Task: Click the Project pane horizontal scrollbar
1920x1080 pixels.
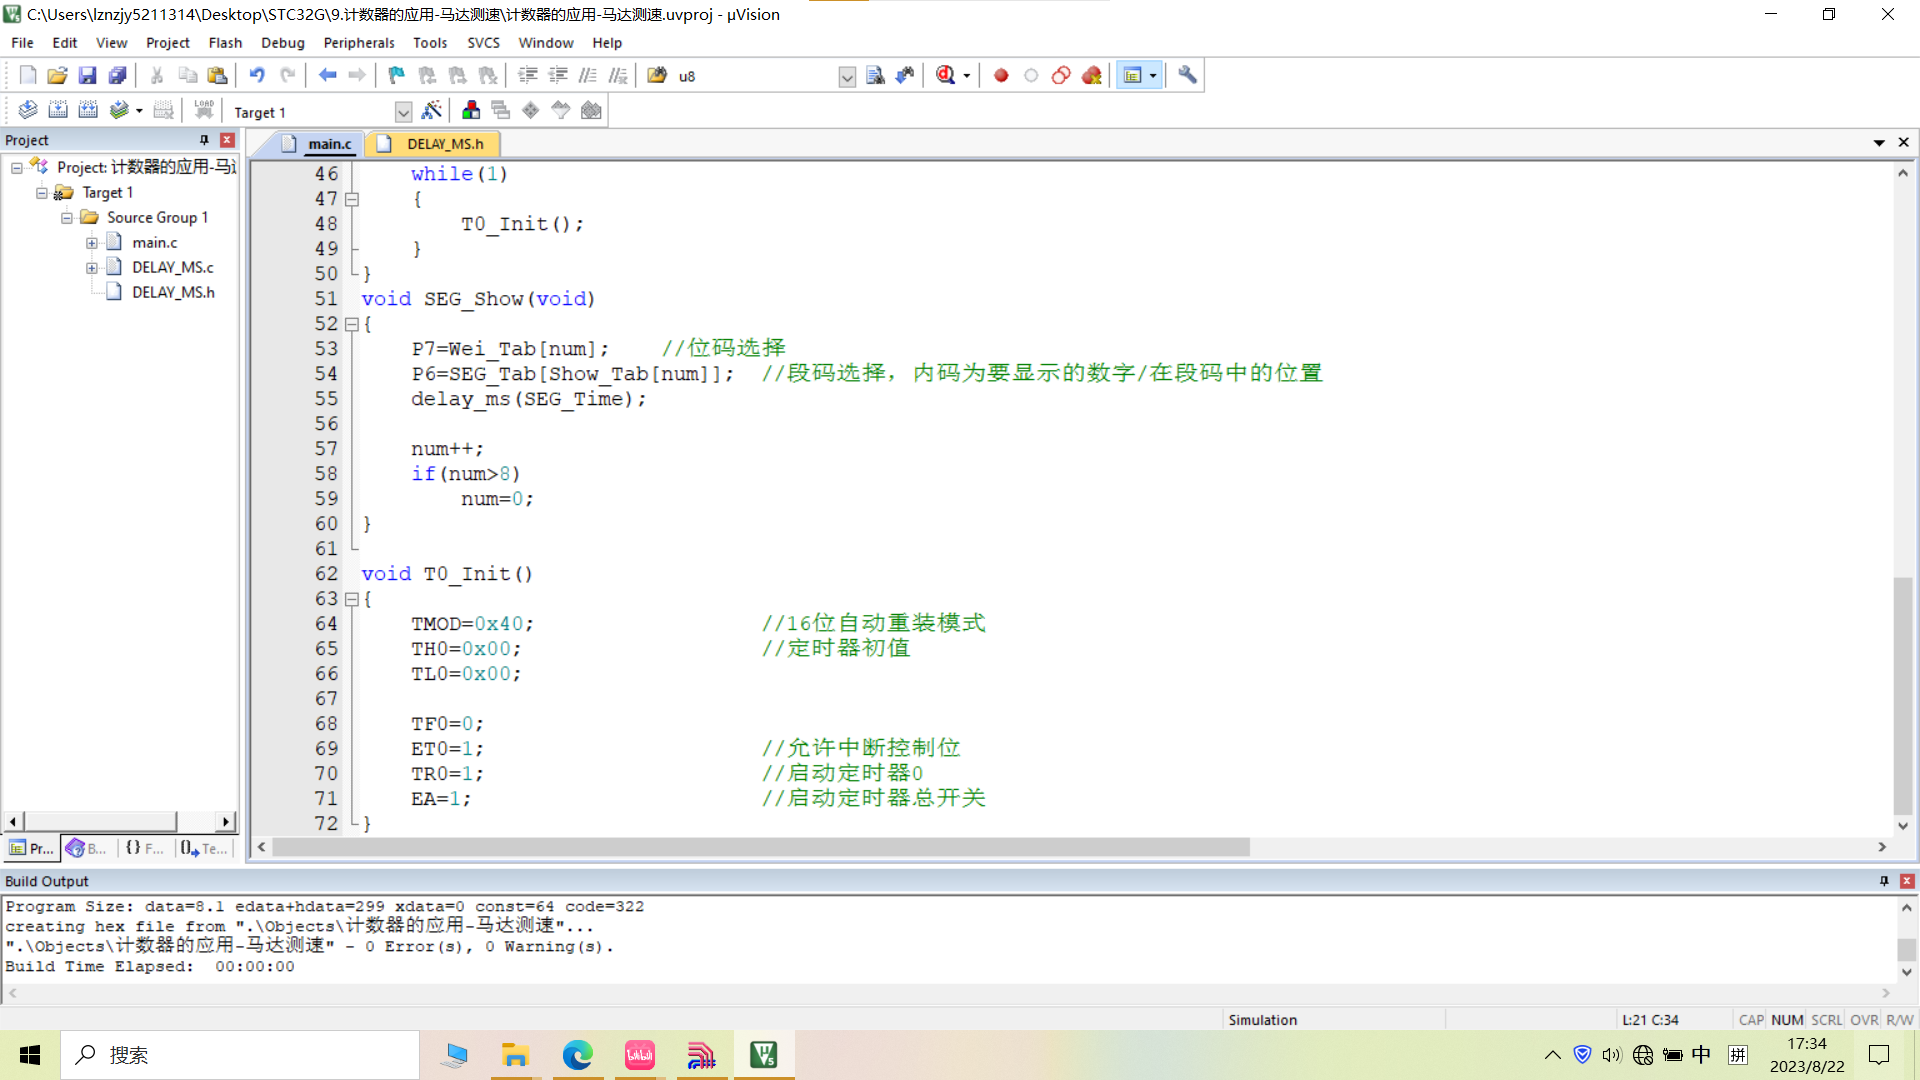Action: (x=100, y=821)
